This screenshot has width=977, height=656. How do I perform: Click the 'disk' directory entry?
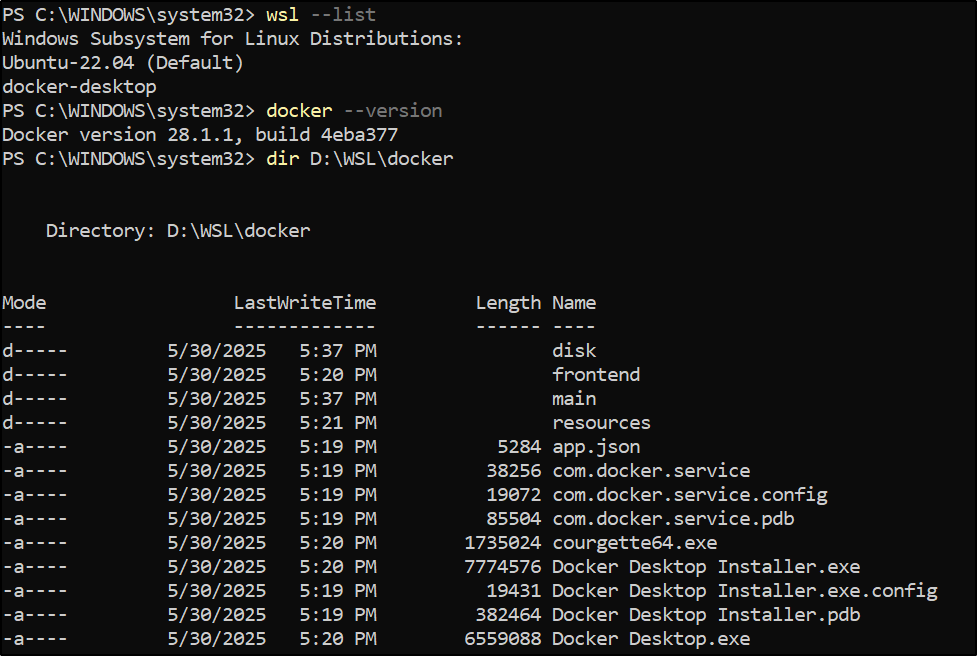pos(574,351)
